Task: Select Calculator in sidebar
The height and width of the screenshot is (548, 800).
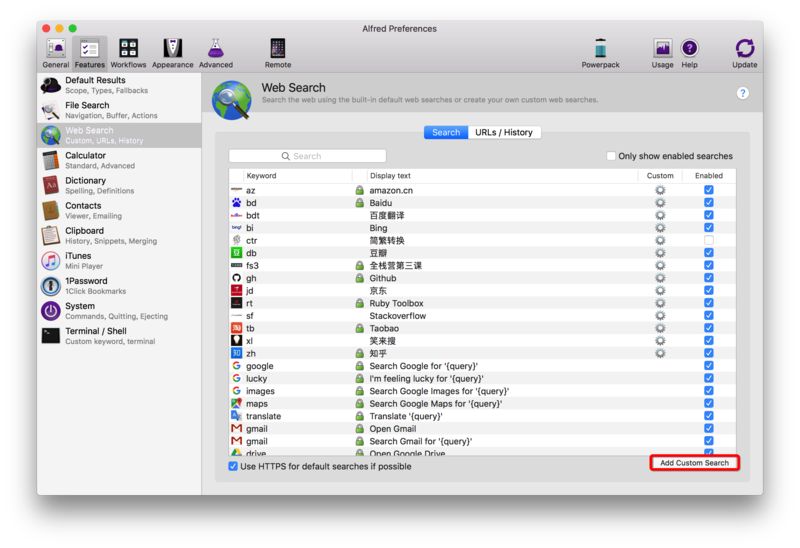Action: tap(119, 160)
